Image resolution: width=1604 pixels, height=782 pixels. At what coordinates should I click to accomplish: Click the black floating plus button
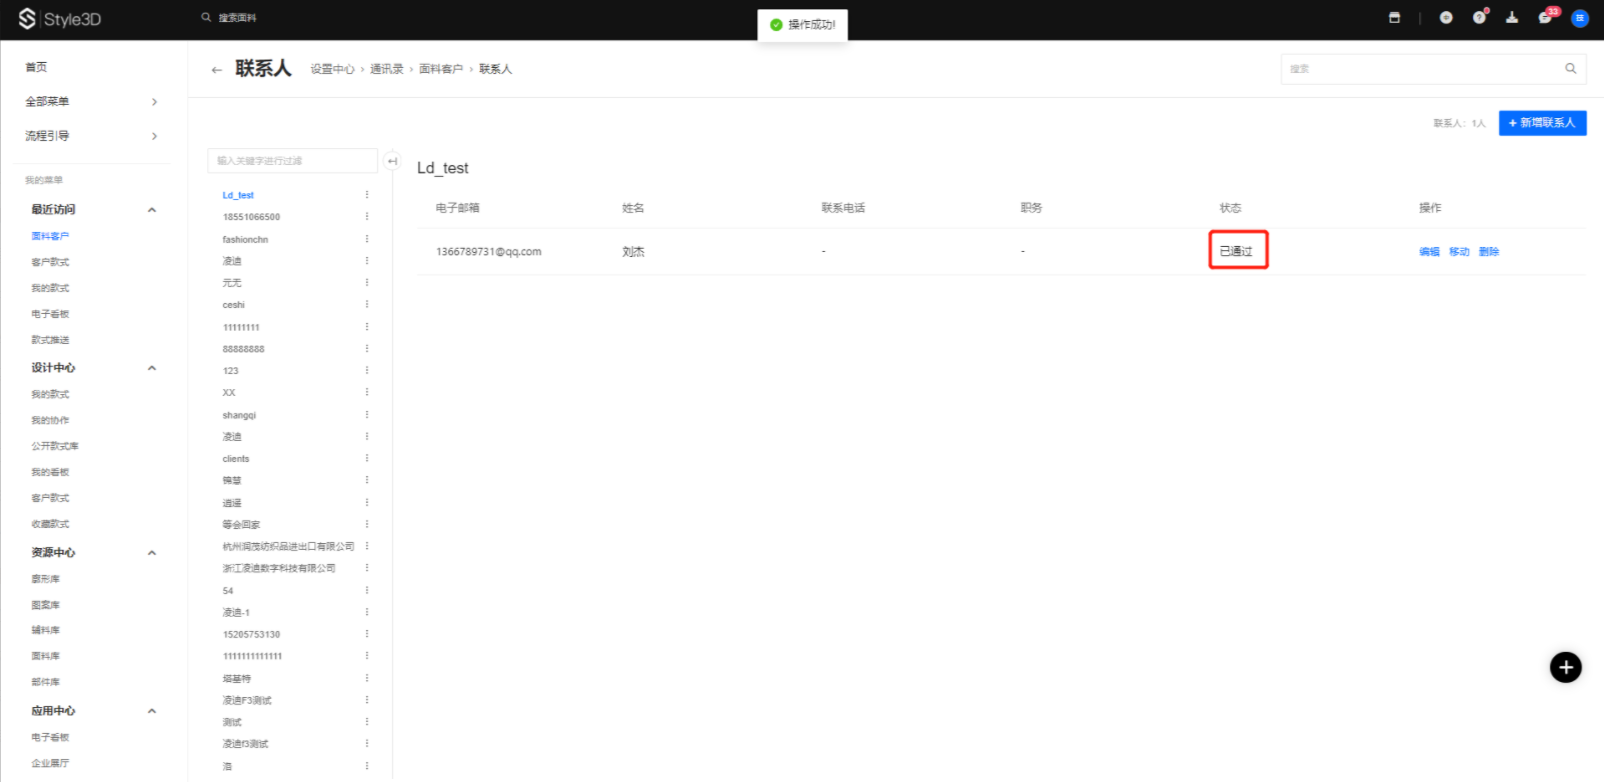tap(1565, 667)
